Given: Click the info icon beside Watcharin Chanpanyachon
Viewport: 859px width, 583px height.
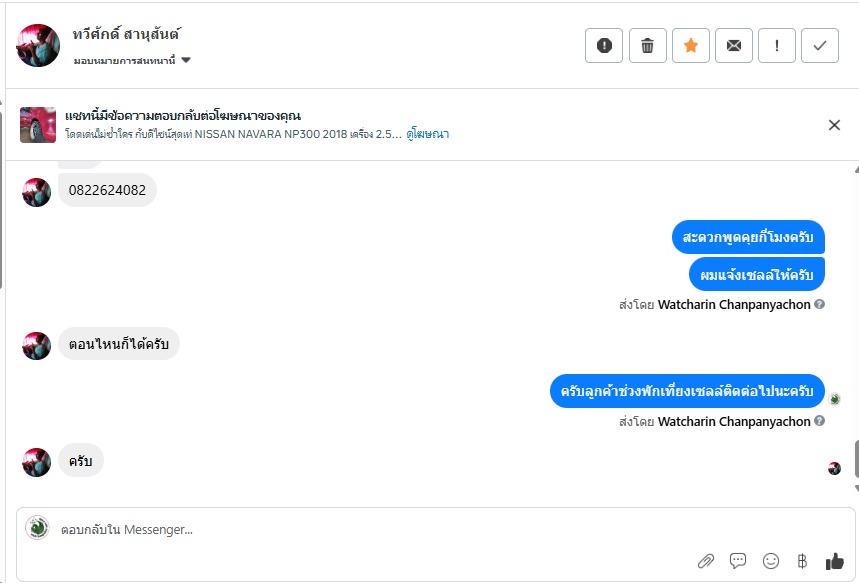Looking at the screenshot, I should point(820,304).
